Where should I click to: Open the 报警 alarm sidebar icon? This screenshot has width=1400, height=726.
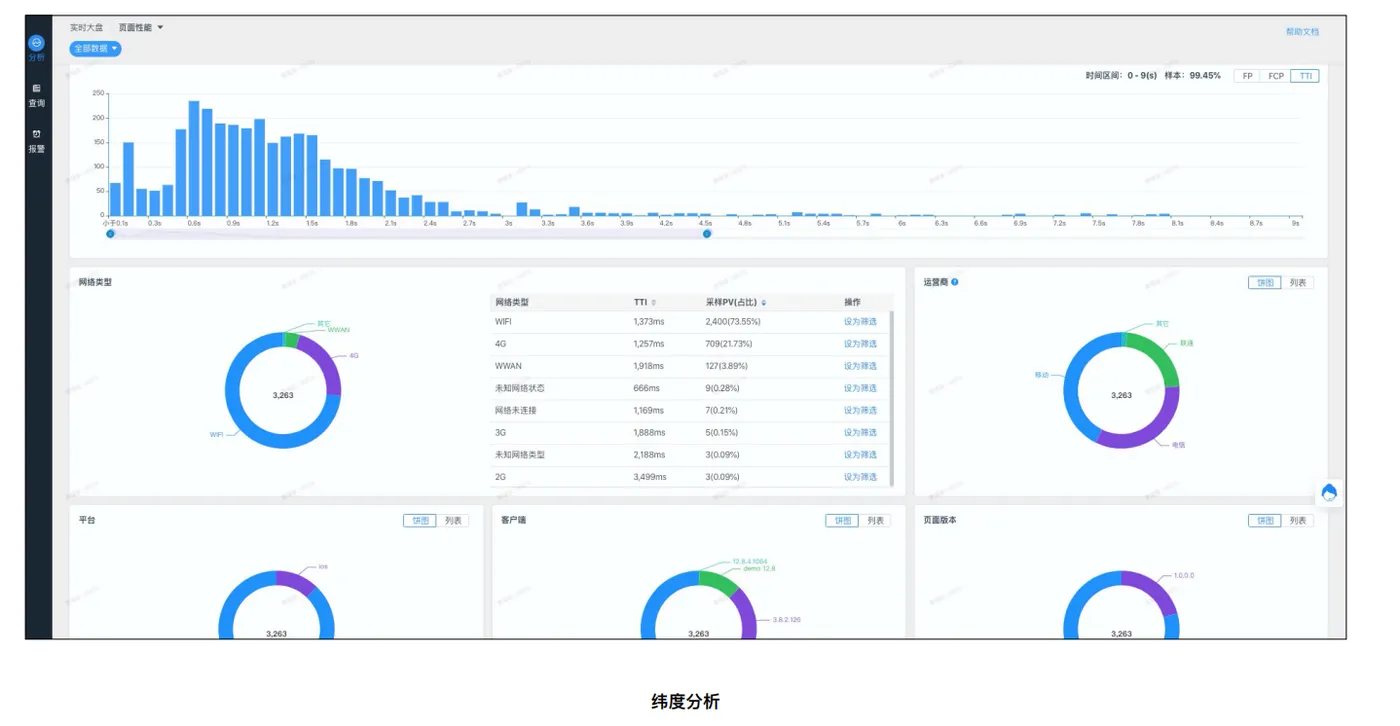coord(36,141)
